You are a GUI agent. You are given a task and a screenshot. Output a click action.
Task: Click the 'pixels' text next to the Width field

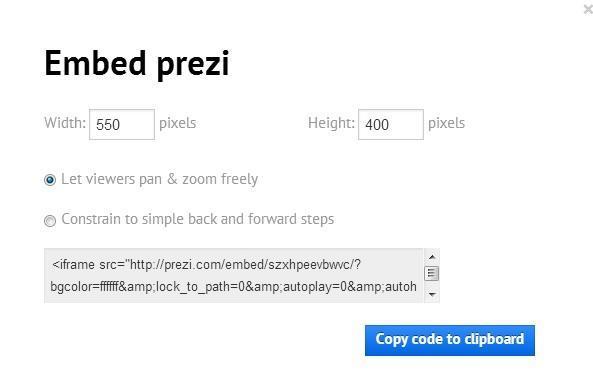[177, 123]
